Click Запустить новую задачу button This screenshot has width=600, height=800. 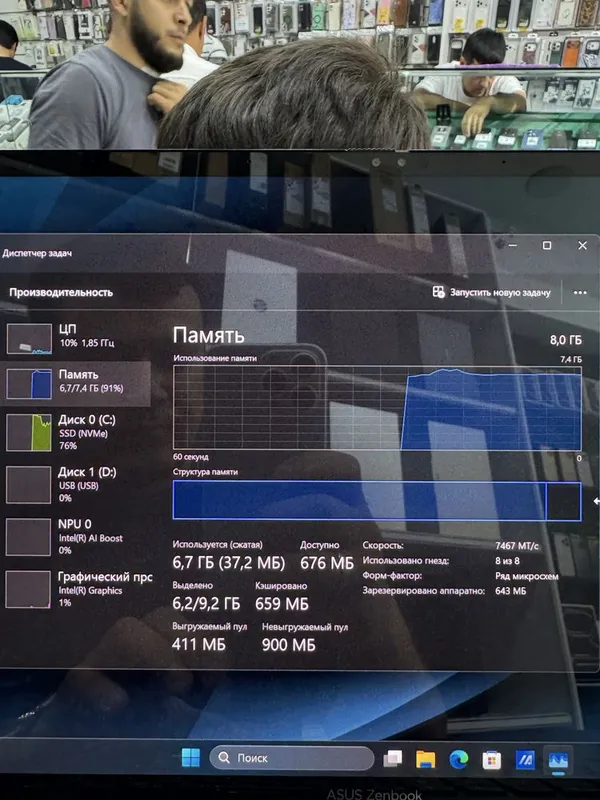(492, 292)
